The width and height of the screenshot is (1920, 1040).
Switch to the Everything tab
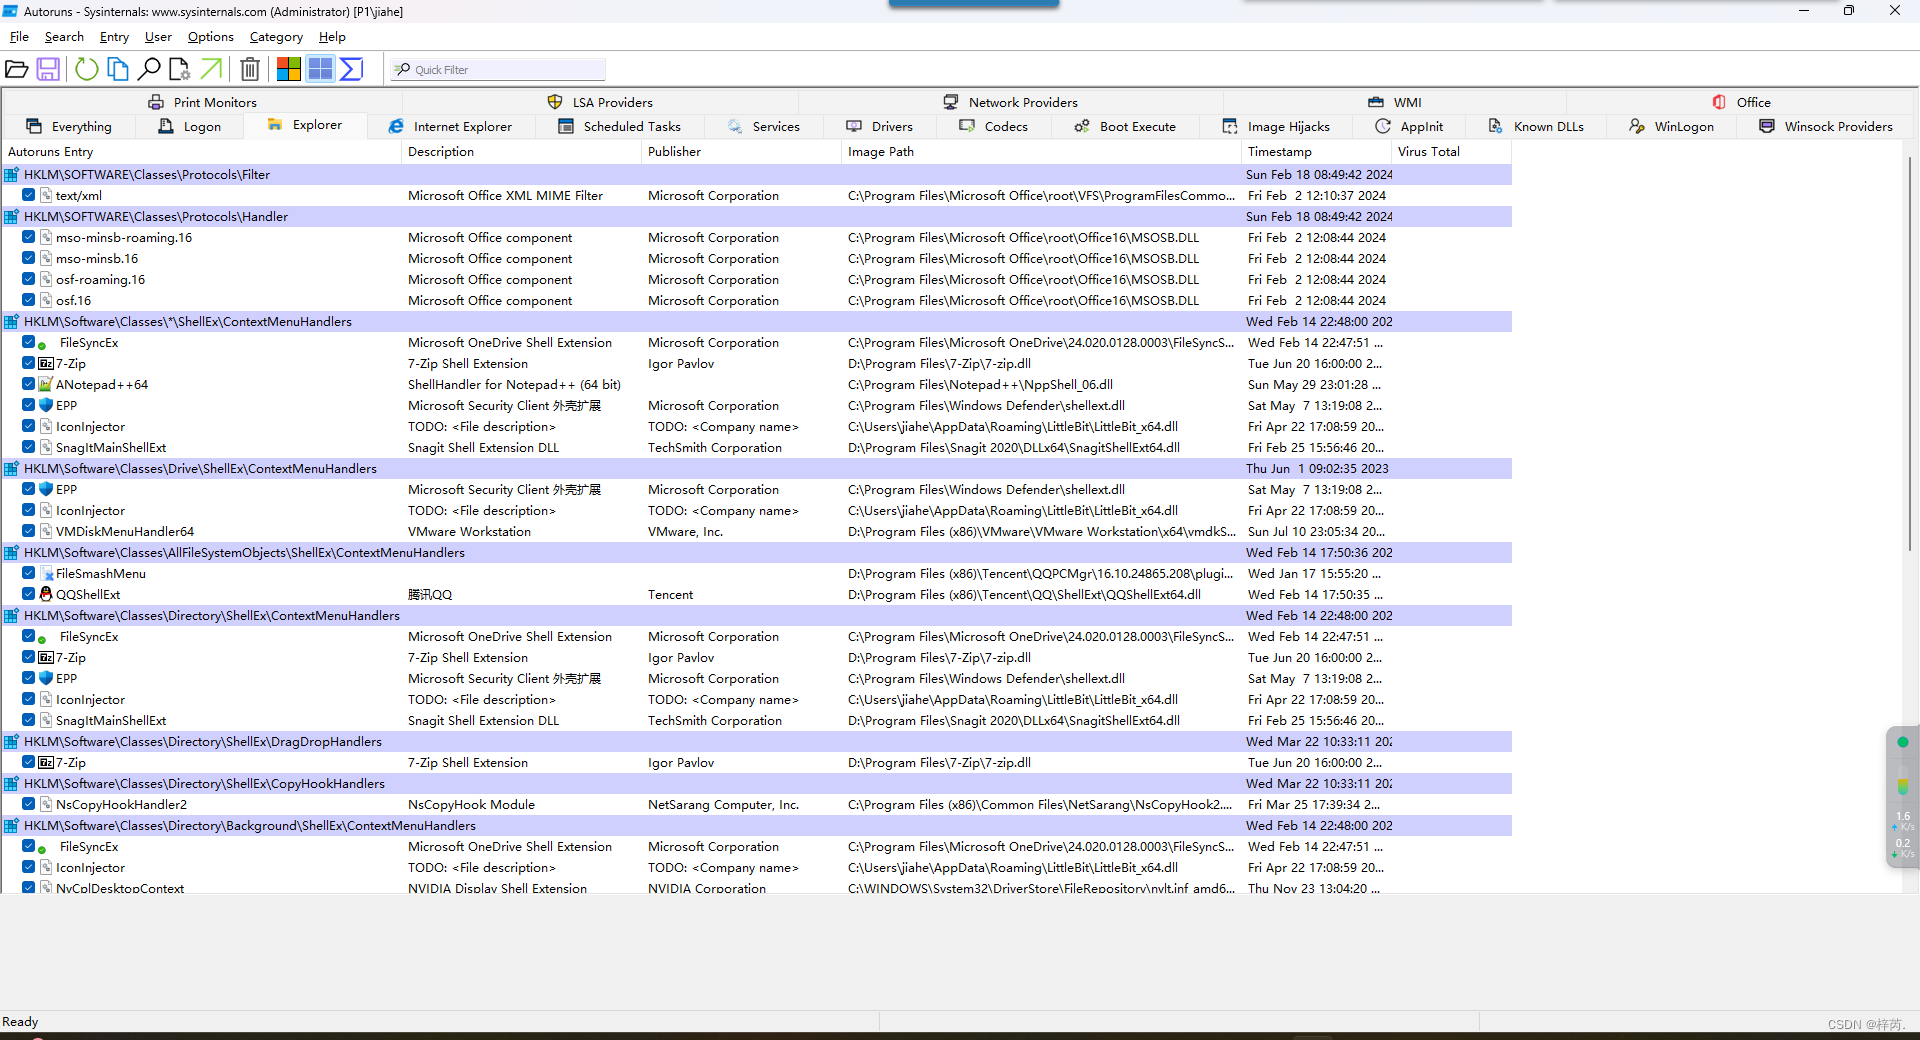pos(69,126)
